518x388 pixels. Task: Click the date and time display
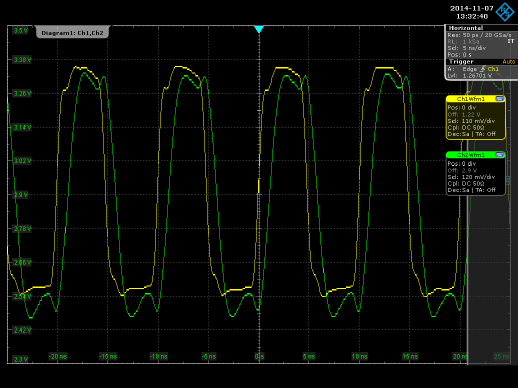click(471, 12)
